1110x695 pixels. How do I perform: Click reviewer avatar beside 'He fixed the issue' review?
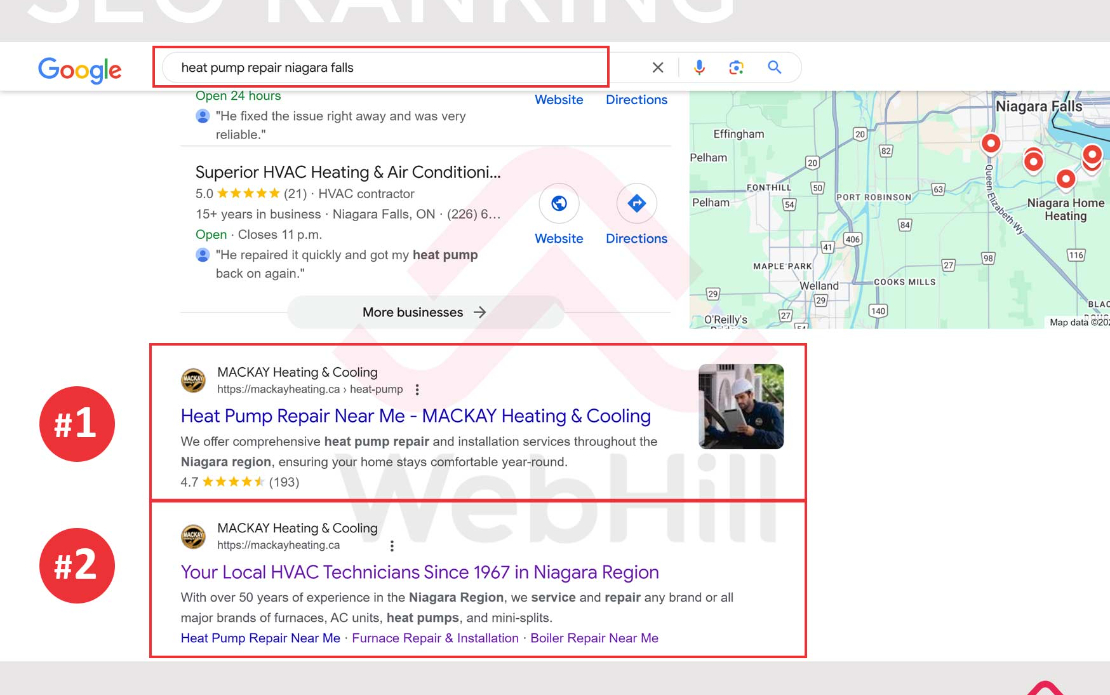tap(202, 116)
